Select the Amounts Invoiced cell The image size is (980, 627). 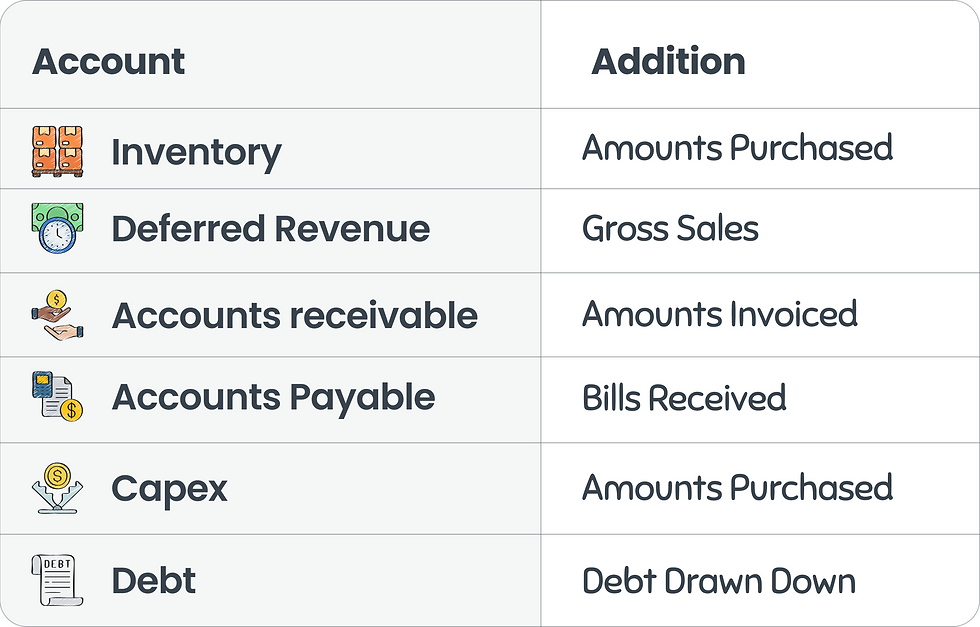click(719, 314)
